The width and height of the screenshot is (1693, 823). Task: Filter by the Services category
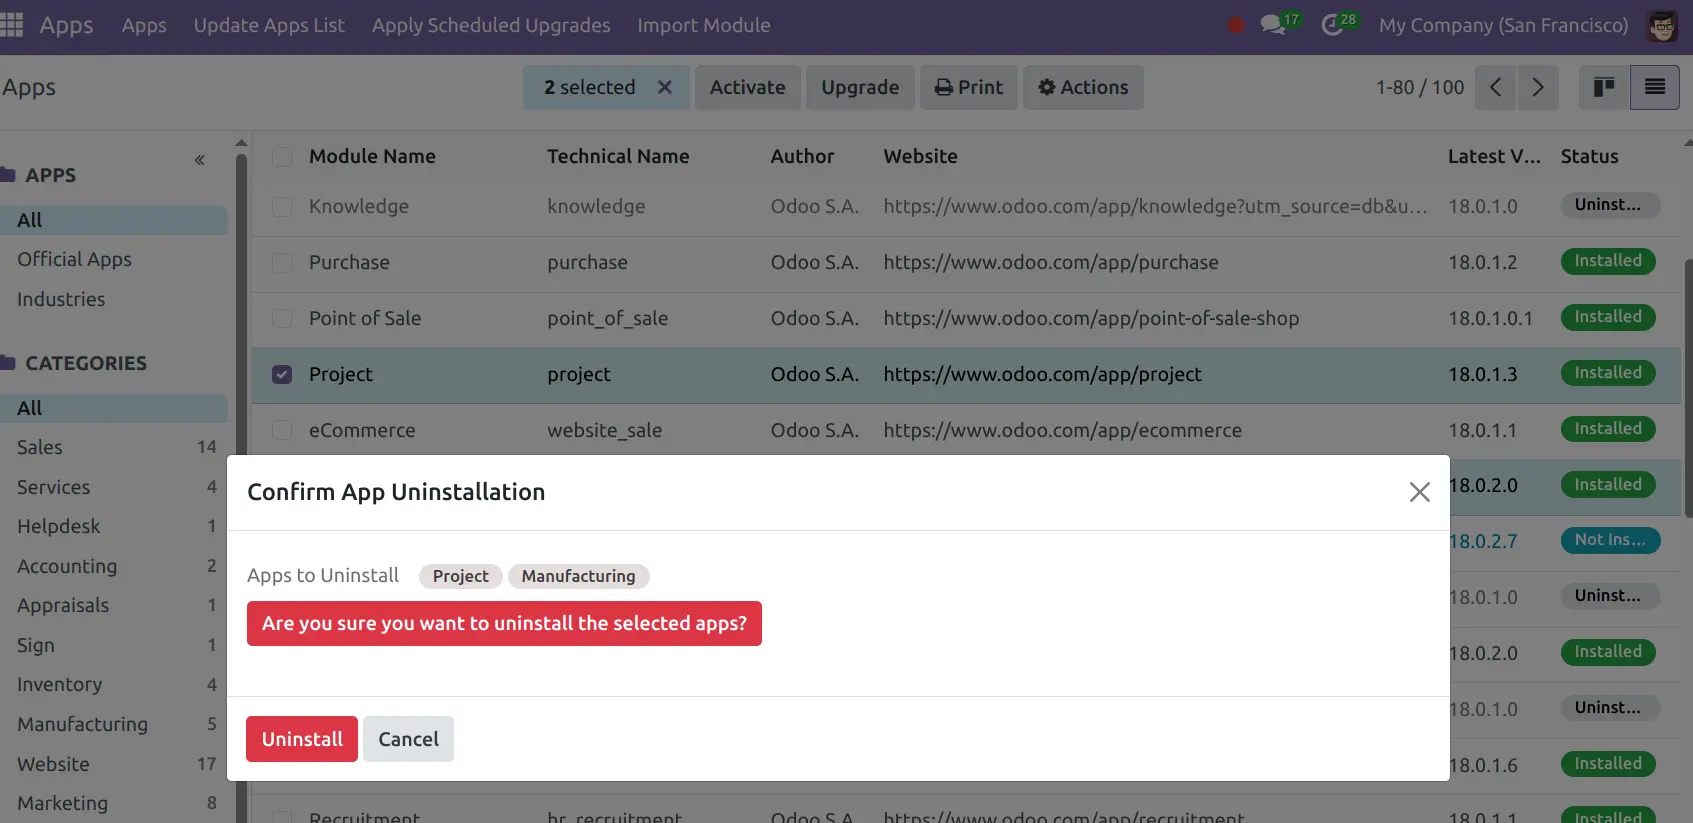[x=114, y=487]
